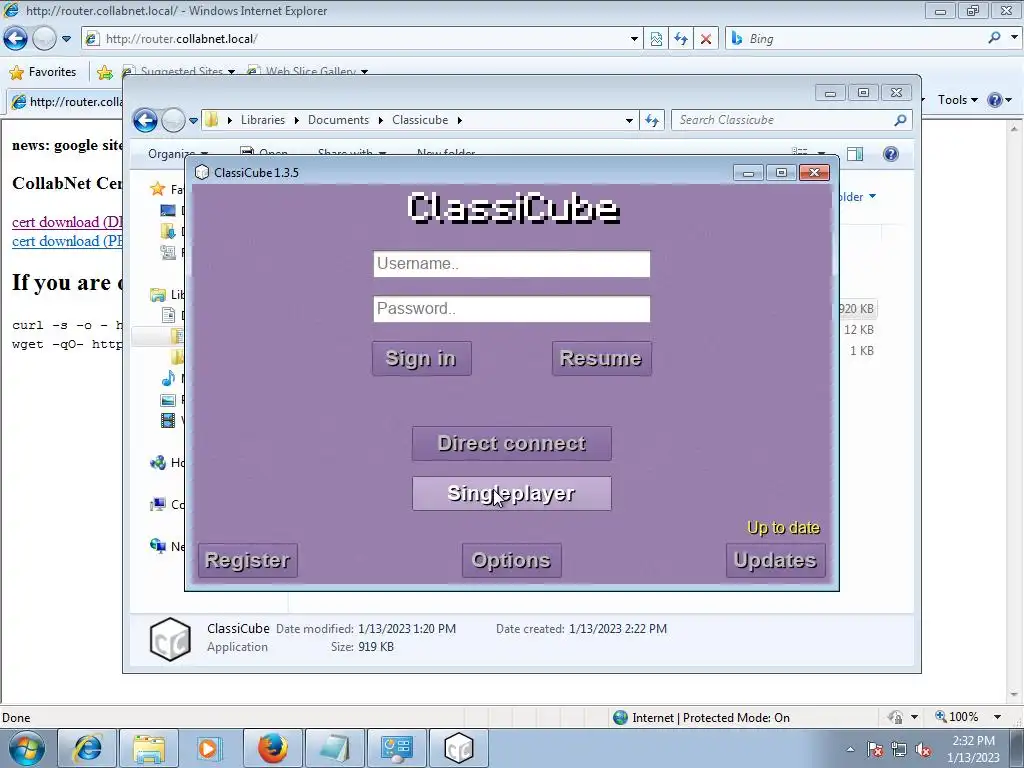Image resolution: width=1024 pixels, height=768 pixels.
Task: Open Explorer recent locations dropdown arrow
Action: (x=193, y=121)
